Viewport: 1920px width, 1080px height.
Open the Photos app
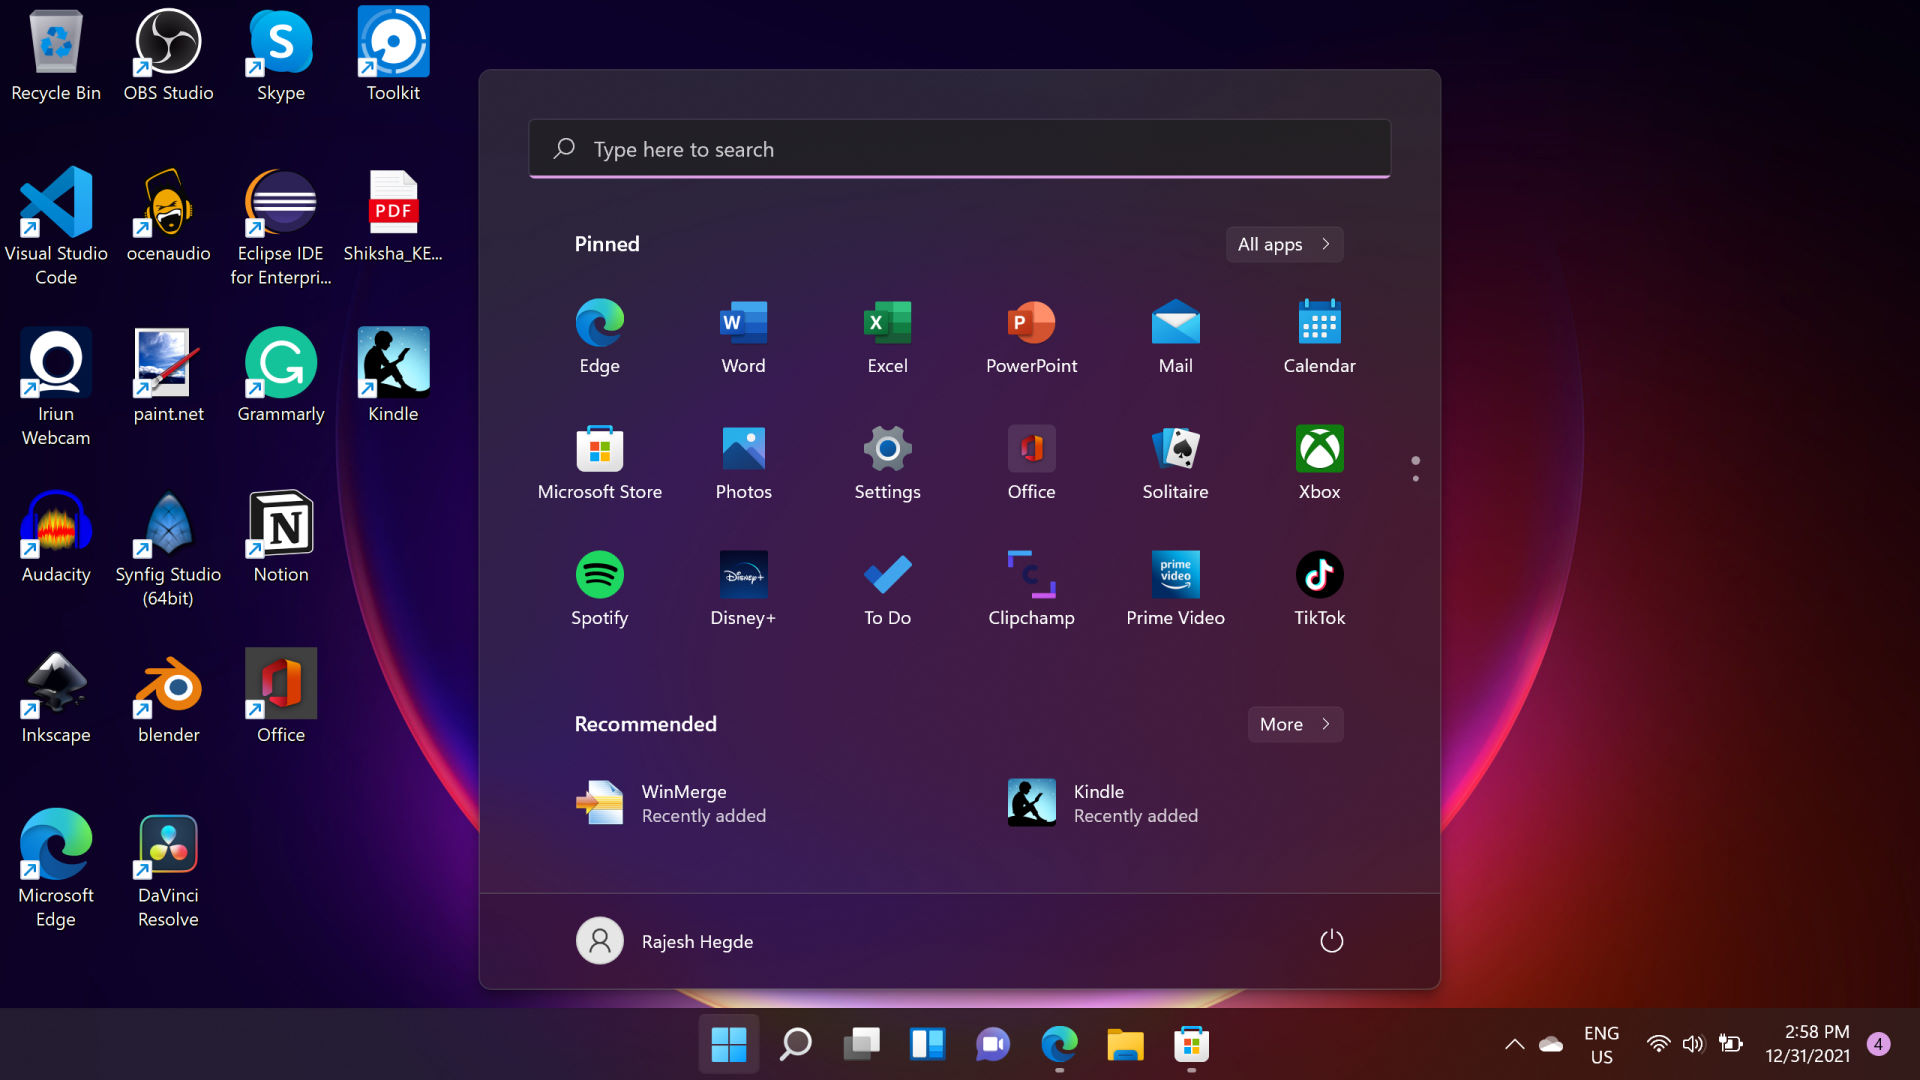point(743,464)
